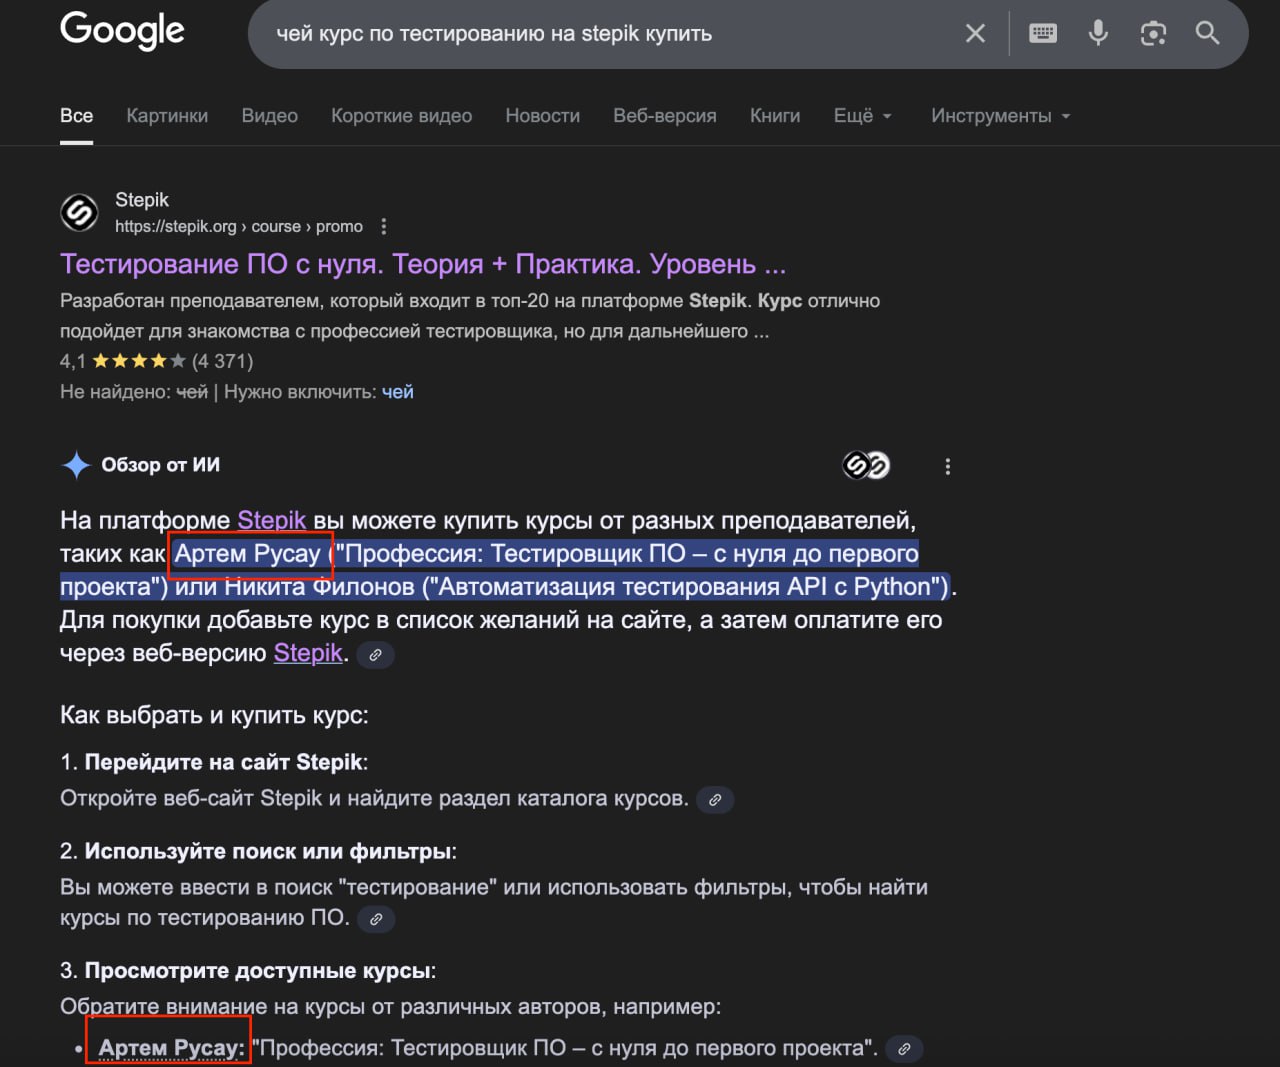Open the Инструменты dropdown
This screenshot has width=1280, height=1067.
point(1001,116)
